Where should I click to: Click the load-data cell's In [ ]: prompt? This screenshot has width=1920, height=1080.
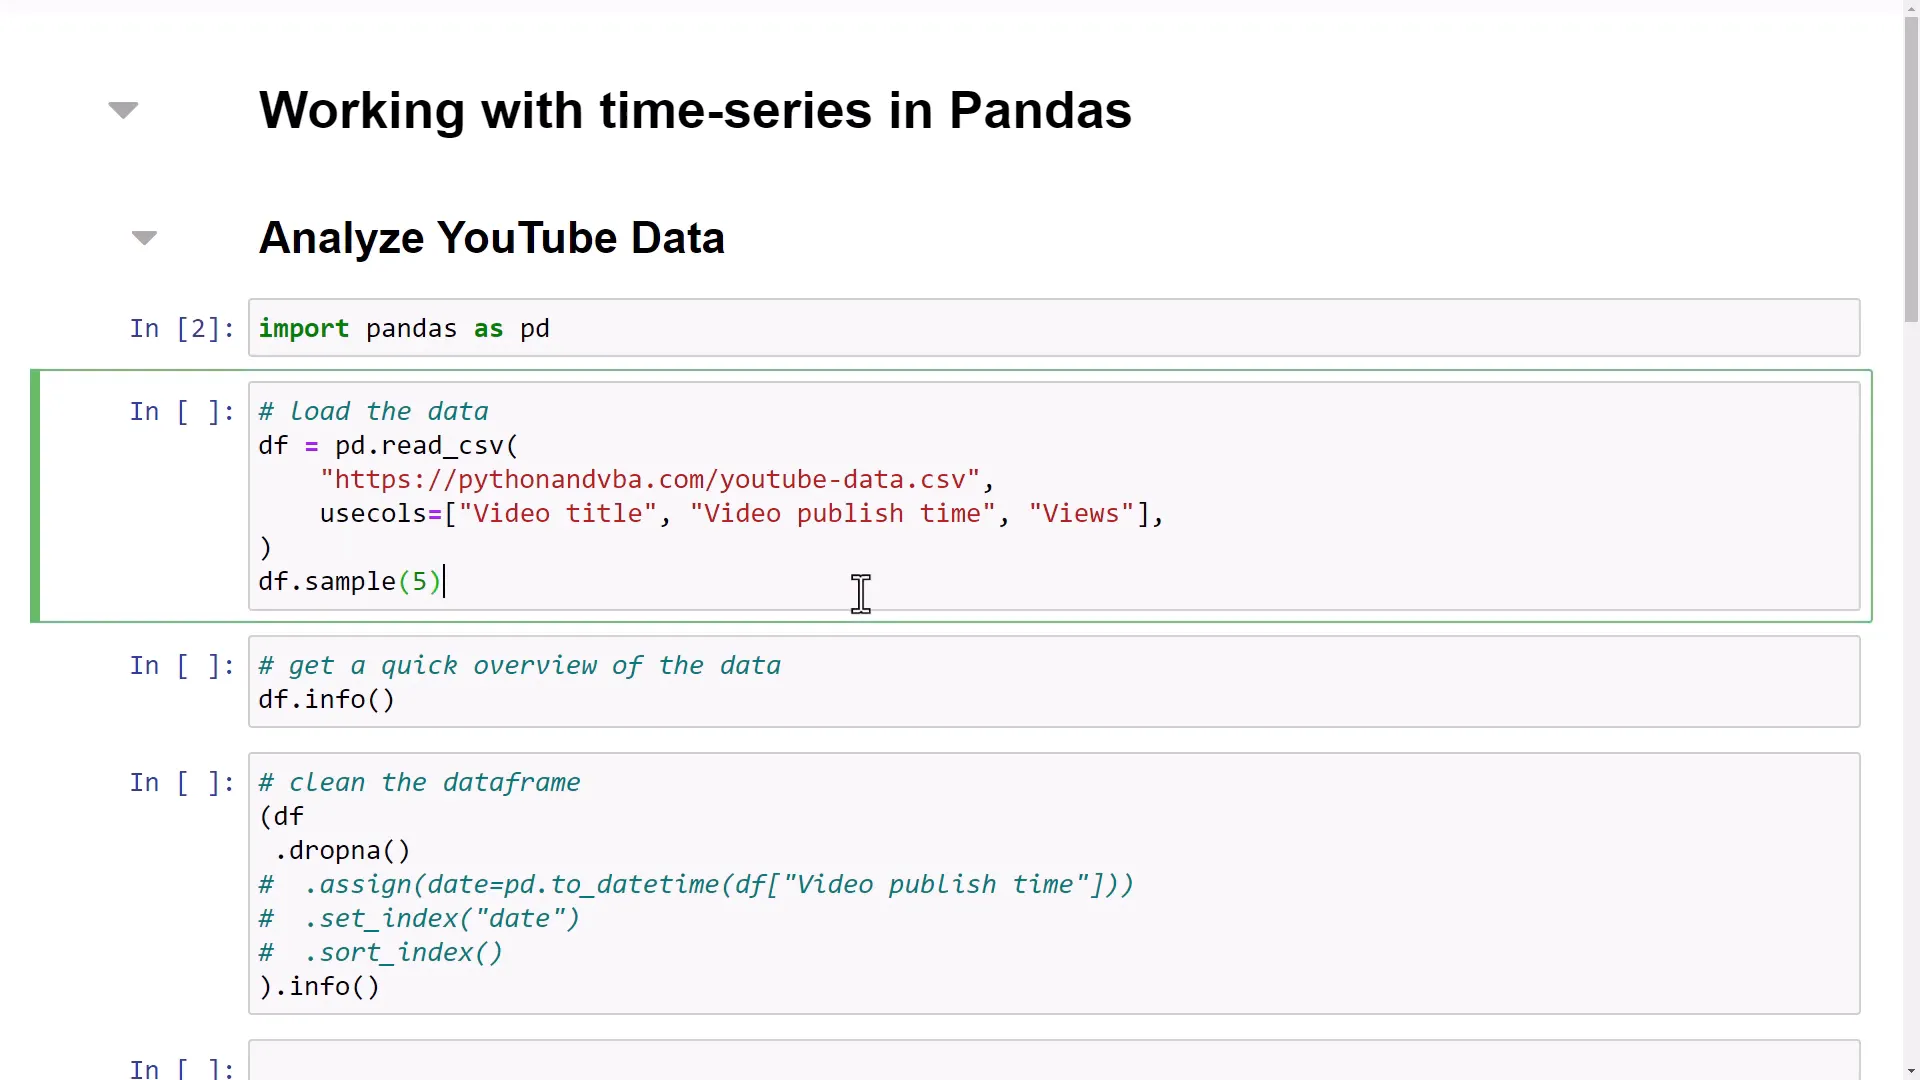pos(181,411)
